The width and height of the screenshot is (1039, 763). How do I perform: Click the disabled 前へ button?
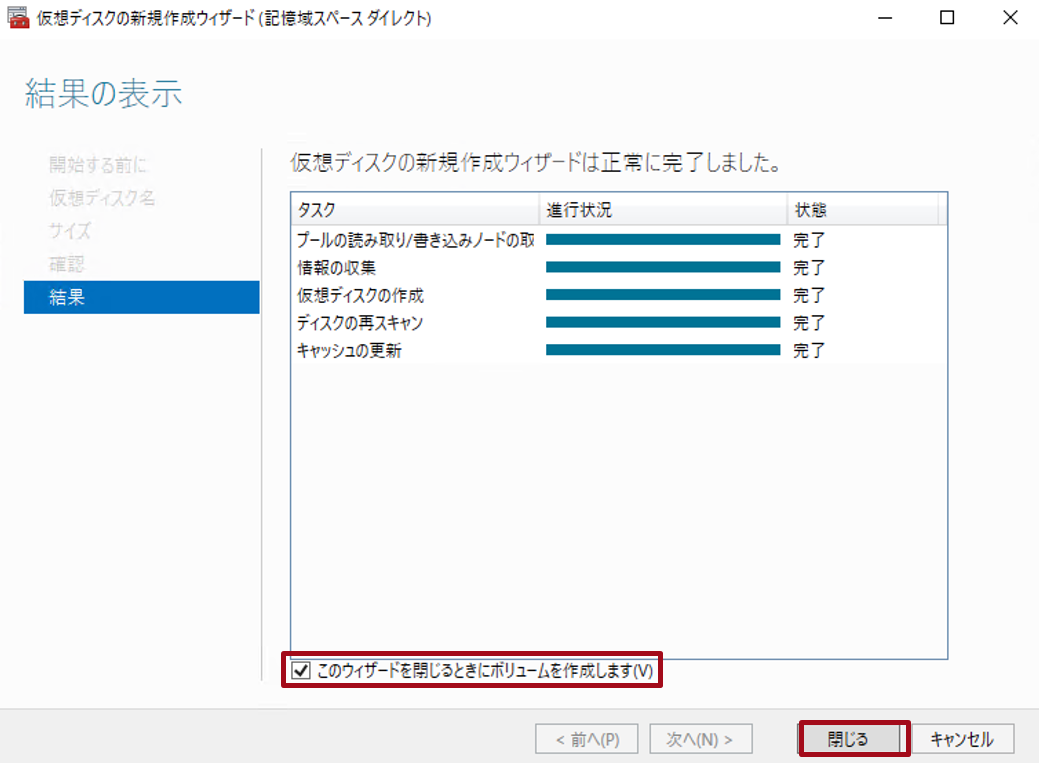pos(586,738)
